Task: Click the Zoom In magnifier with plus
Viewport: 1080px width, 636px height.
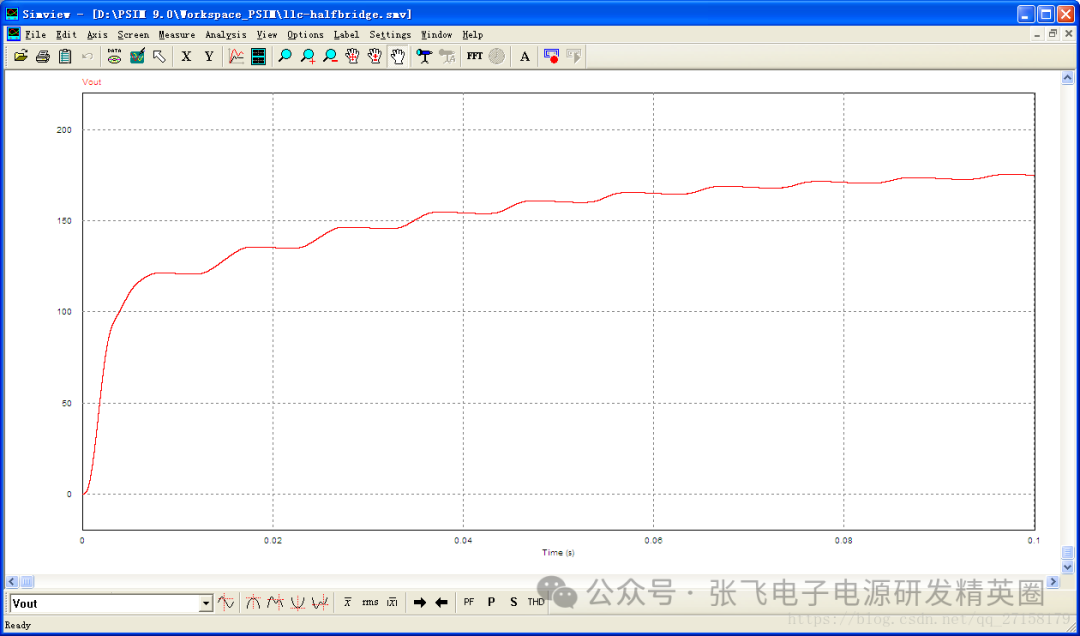Action: tap(308, 57)
